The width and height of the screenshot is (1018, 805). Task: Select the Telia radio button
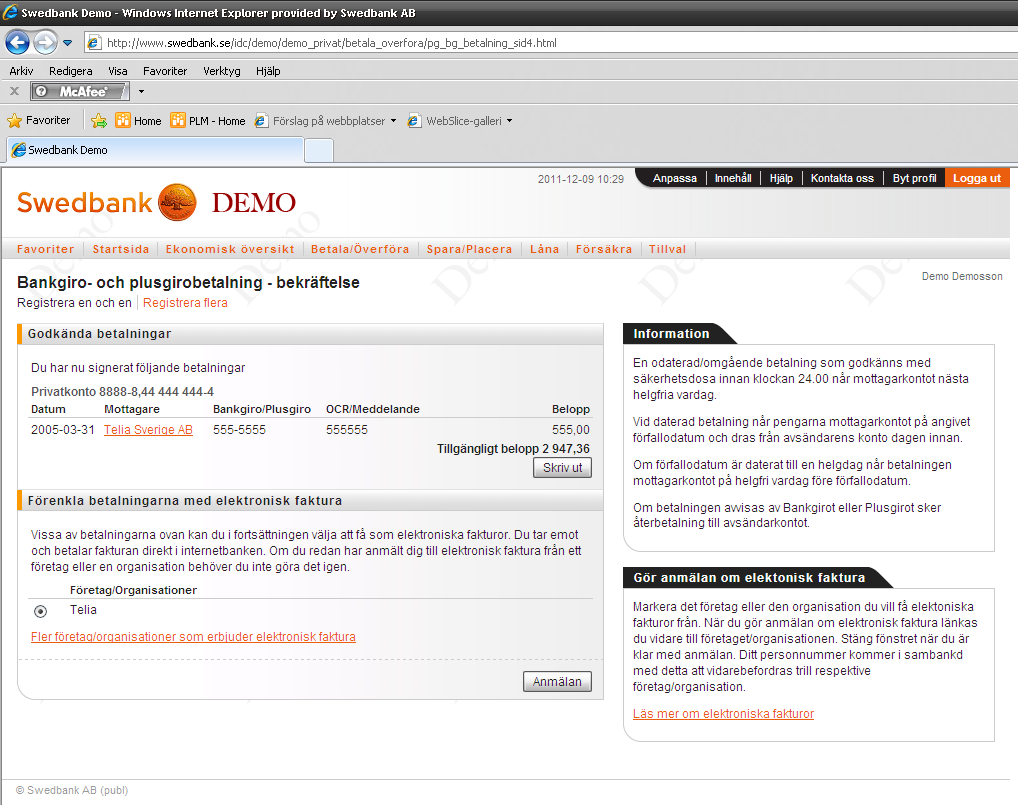pyautogui.click(x=40, y=611)
